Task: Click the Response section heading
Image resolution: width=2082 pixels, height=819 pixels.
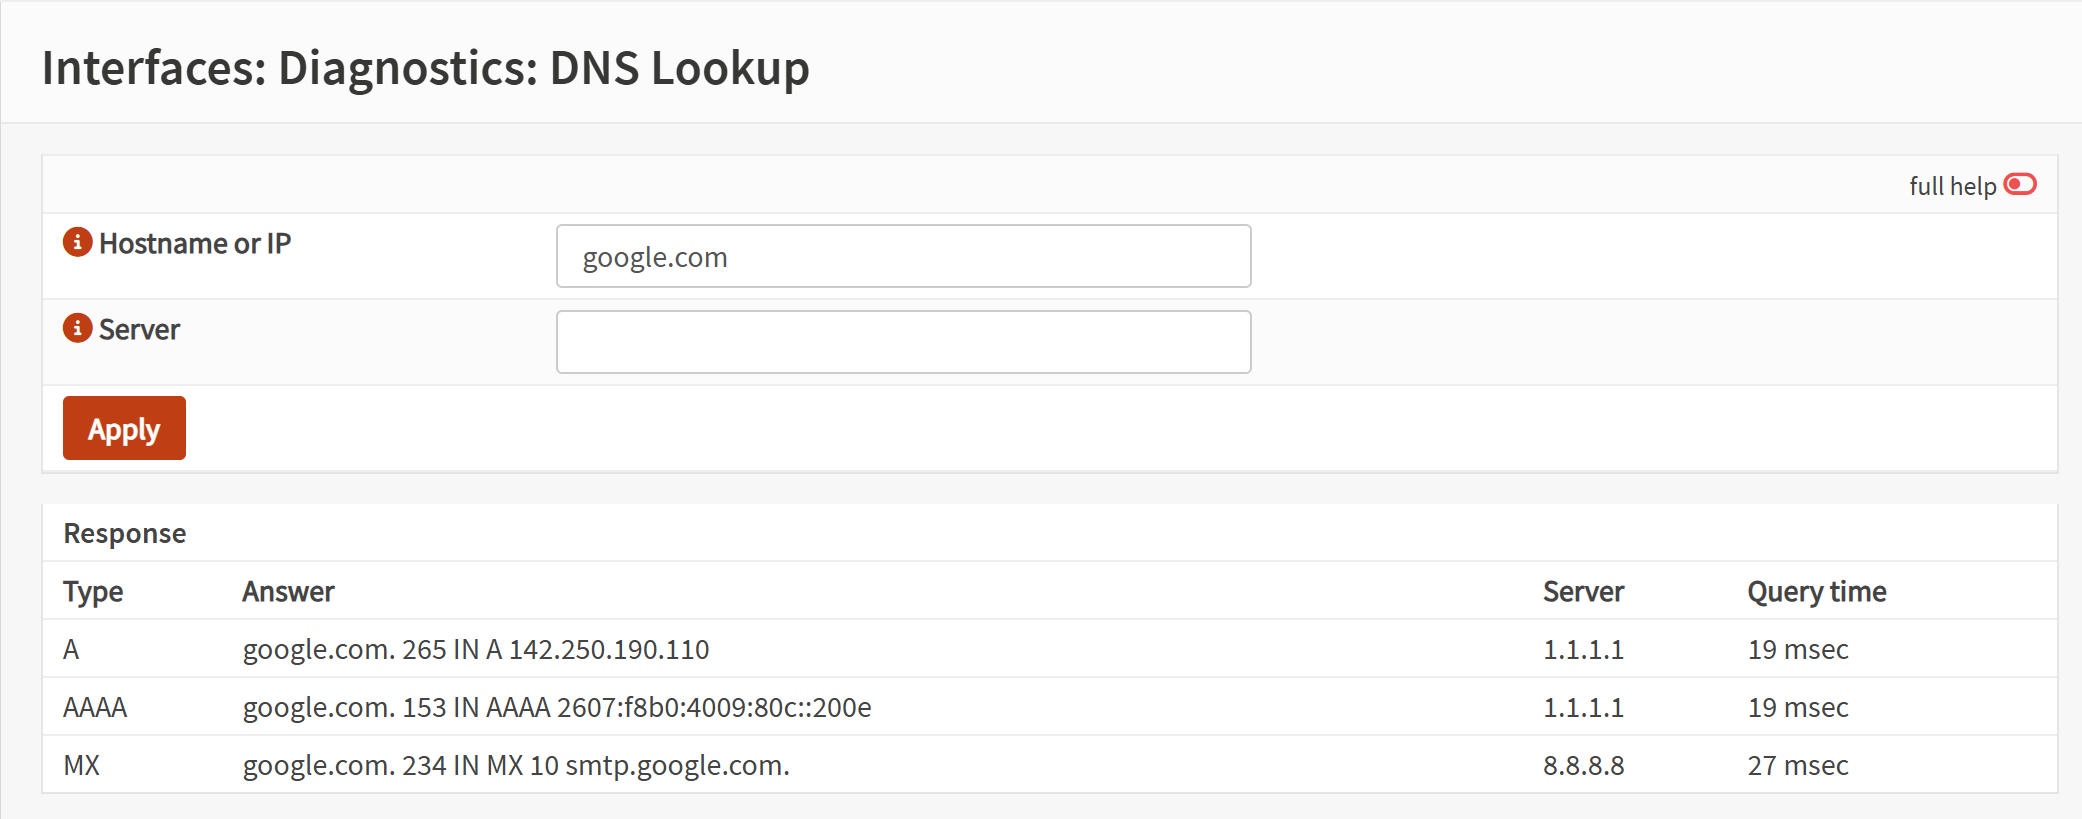Action: [x=125, y=534]
